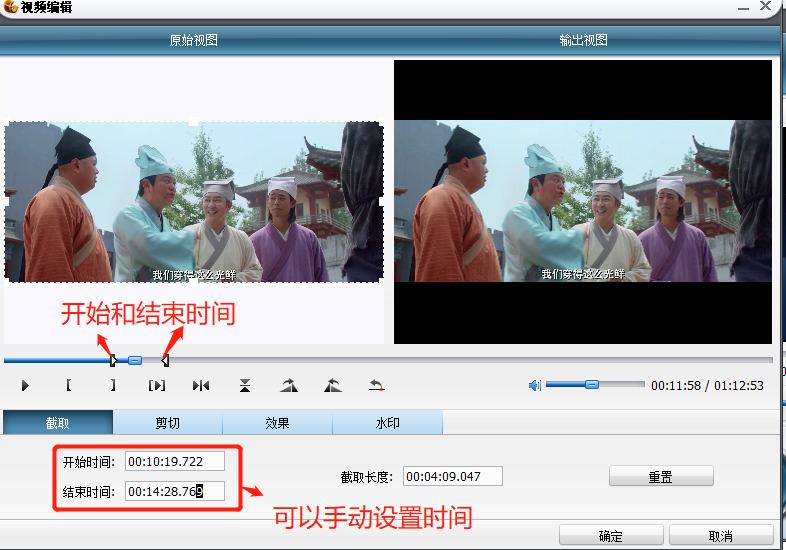This screenshot has height=550, width=786.
Task: Click the play button
Action: tap(25, 386)
